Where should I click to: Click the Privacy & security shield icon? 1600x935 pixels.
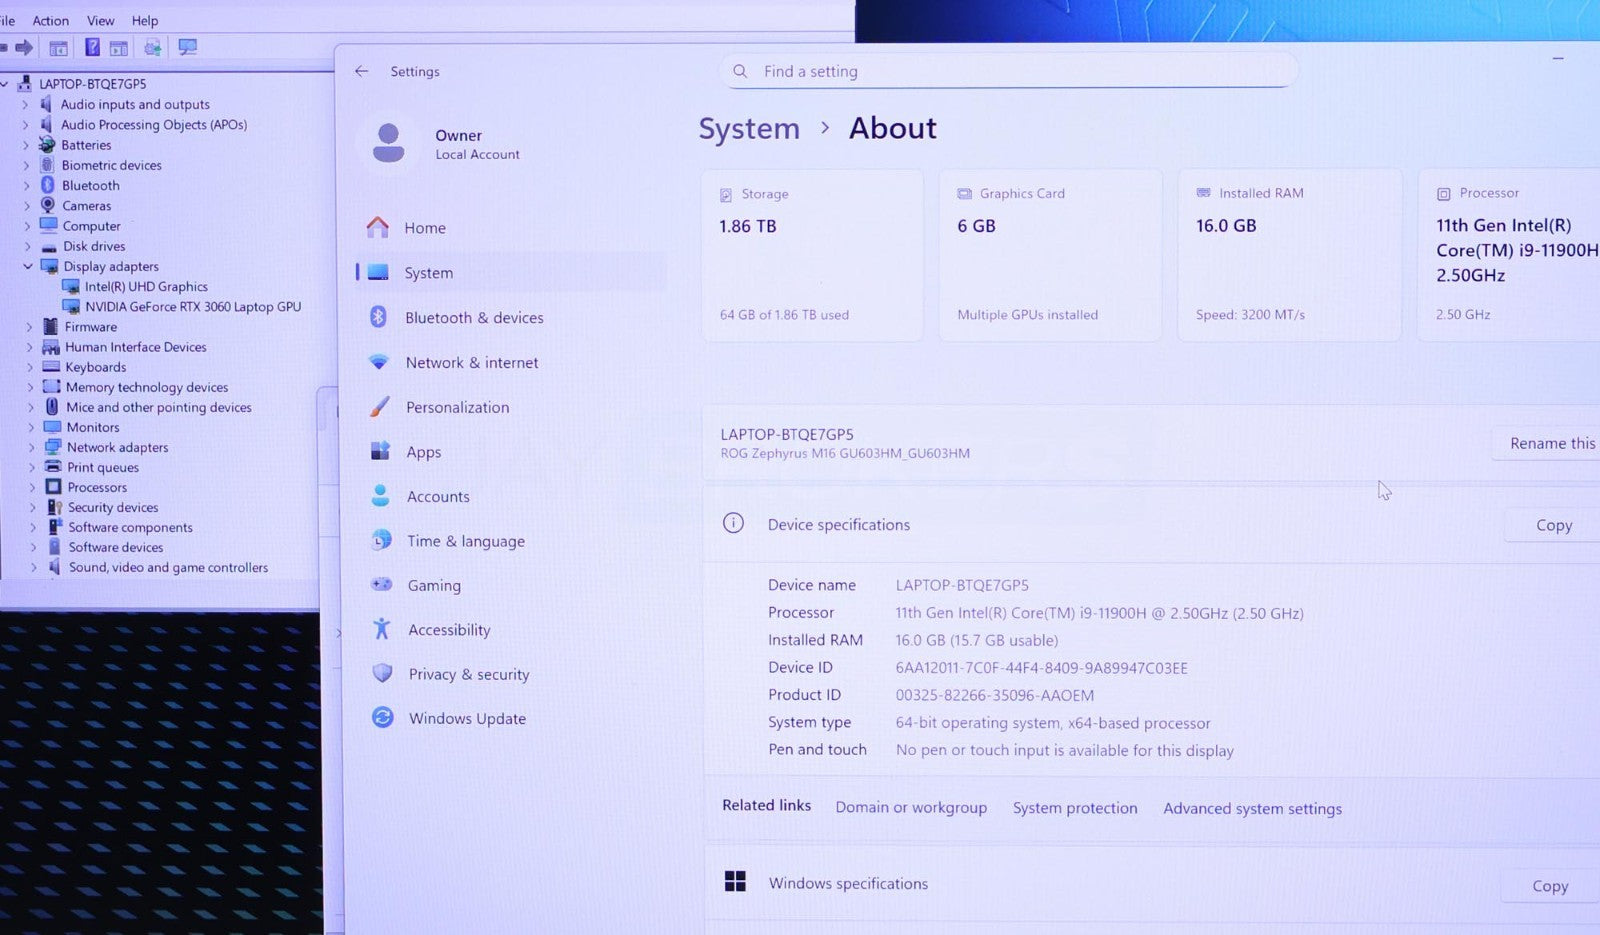tap(382, 673)
